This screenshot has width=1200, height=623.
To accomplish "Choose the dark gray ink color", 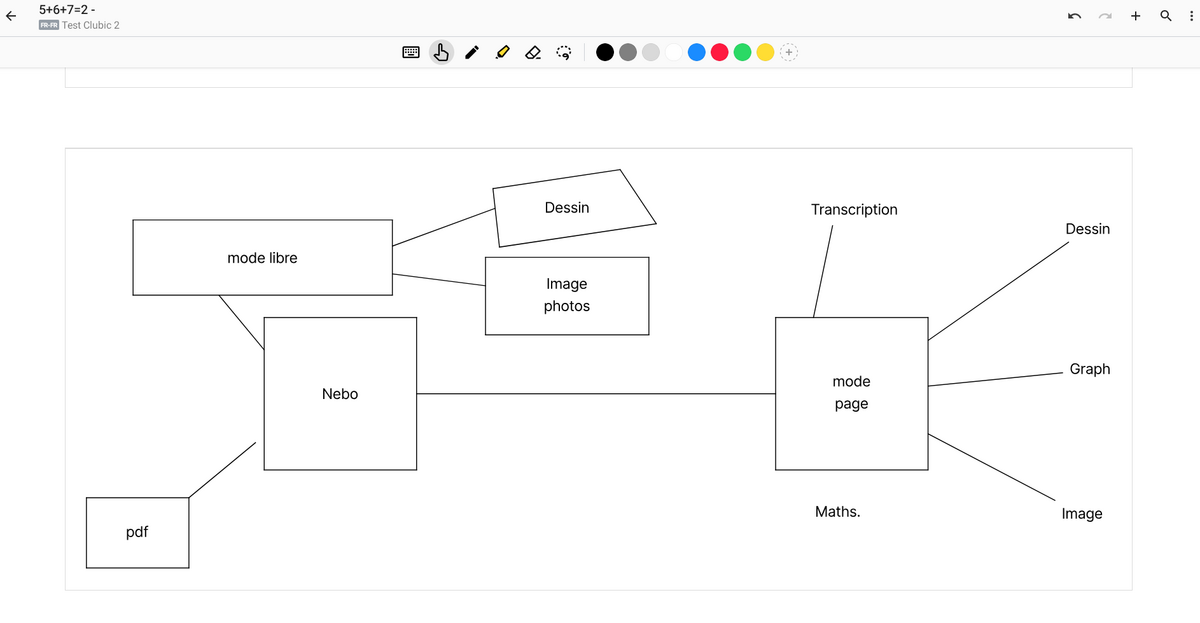I will tap(628, 52).
